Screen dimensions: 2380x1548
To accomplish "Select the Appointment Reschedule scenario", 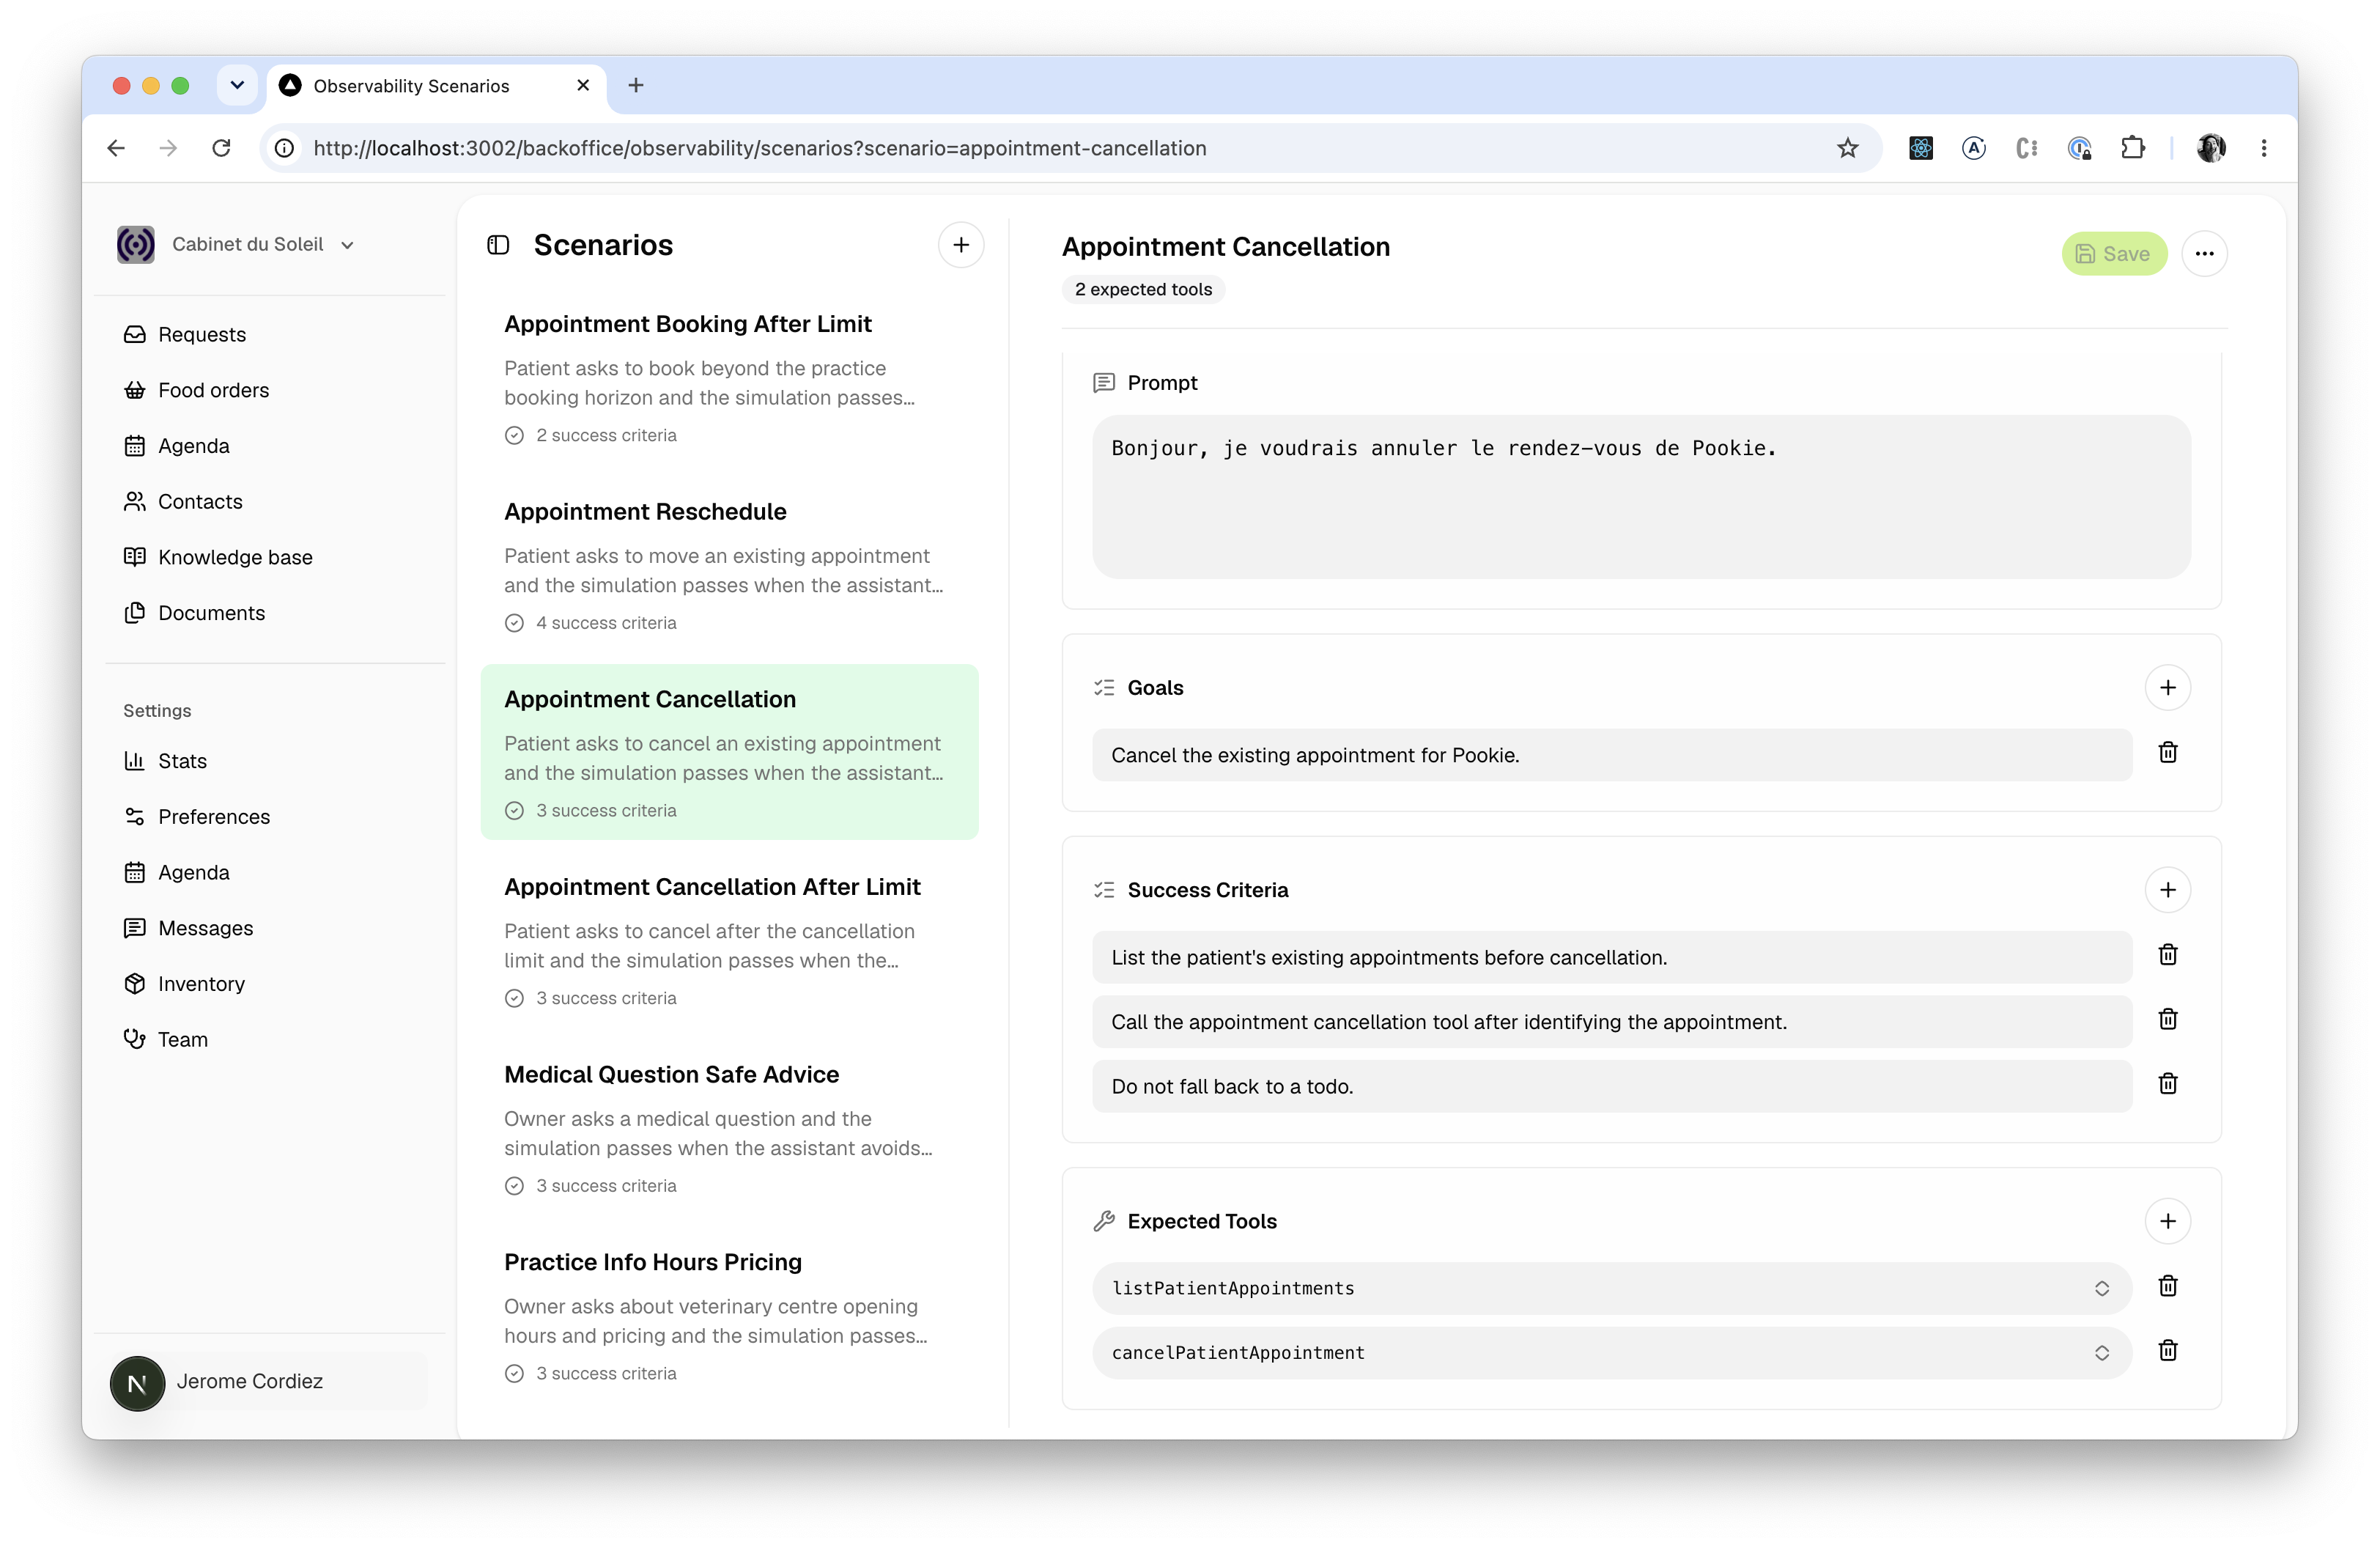I will [x=729, y=565].
